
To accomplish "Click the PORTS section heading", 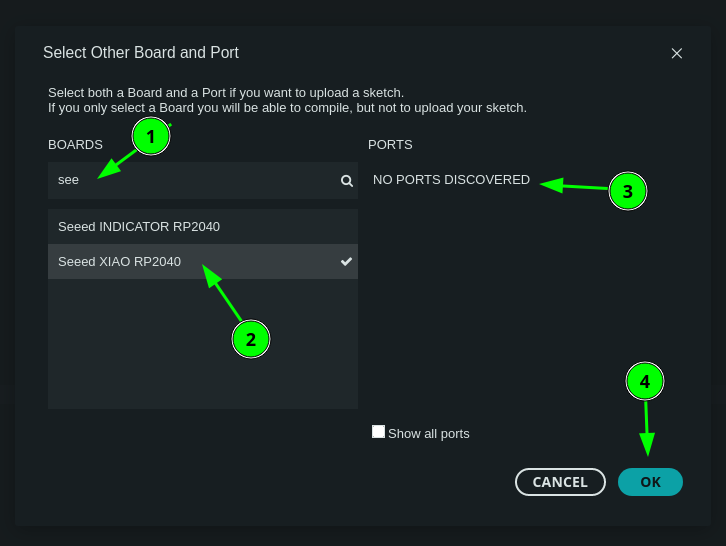I will 390,145.
